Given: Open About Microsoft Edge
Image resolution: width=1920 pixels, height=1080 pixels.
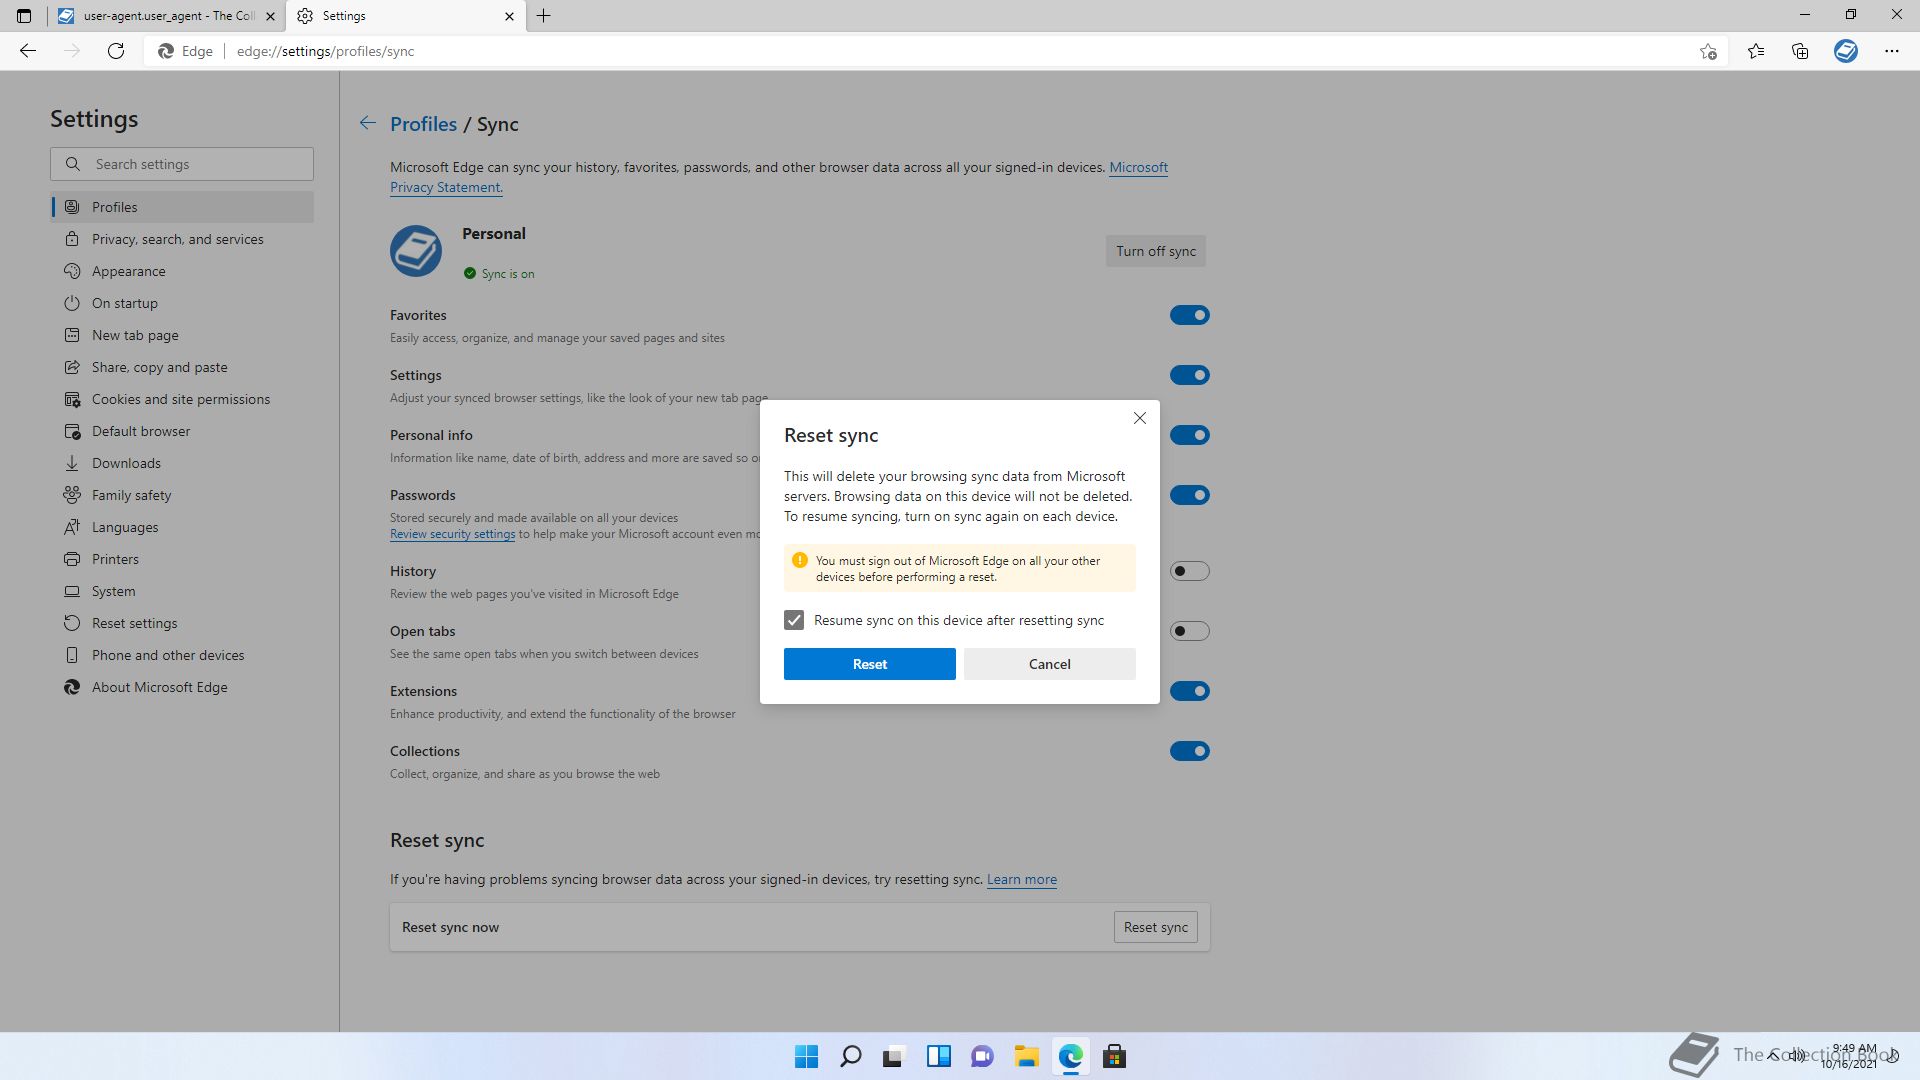Looking at the screenshot, I should 182,687.
